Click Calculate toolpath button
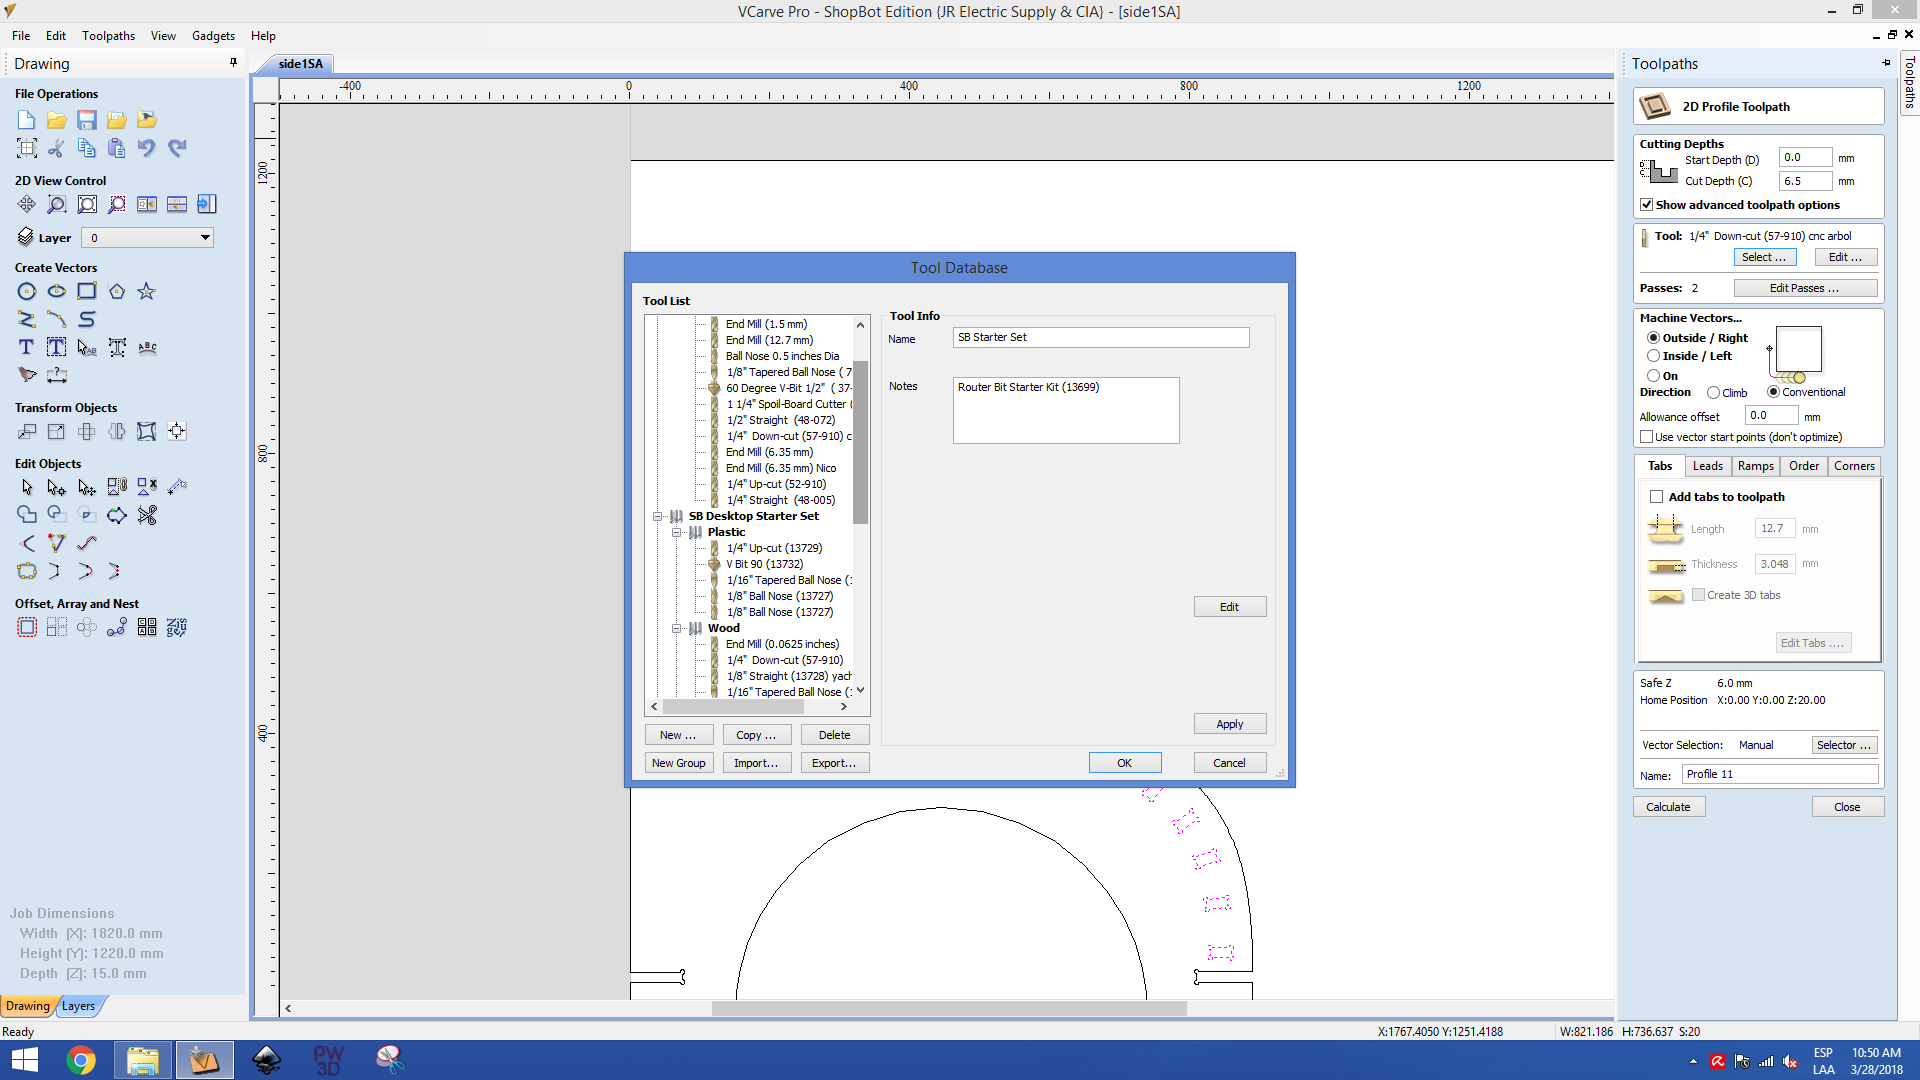The height and width of the screenshot is (1080, 1920). pos(1669,807)
